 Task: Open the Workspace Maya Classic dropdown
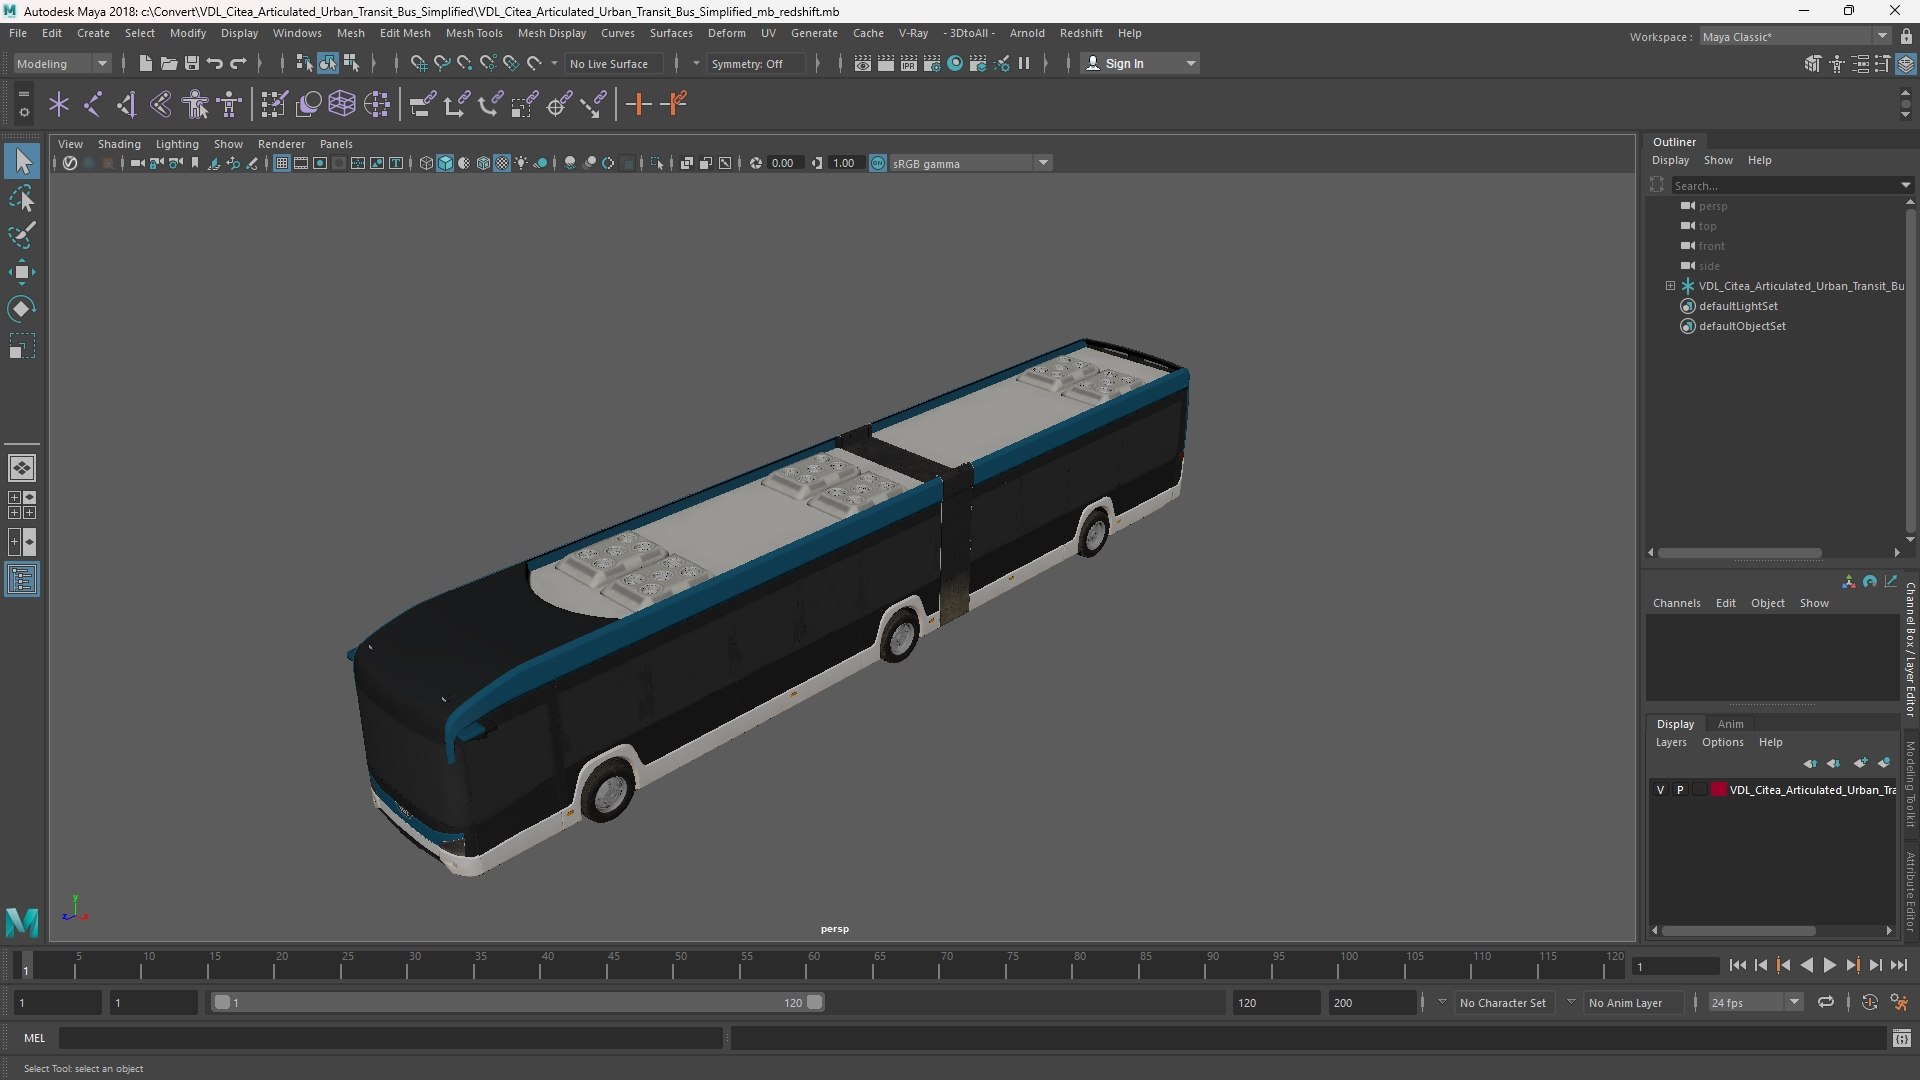pos(1795,37)
